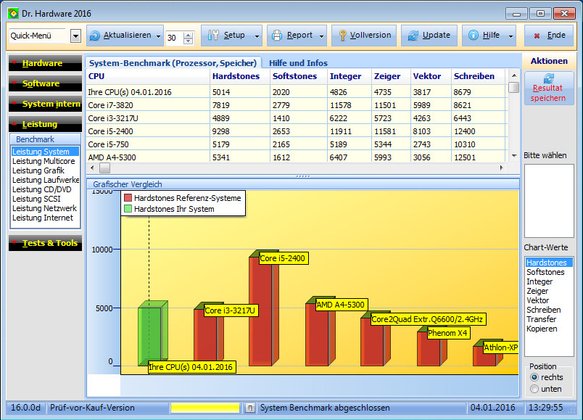583x420 pixels.
Task: Select Kopieren in Chart-Werte list
Action: tap(549, 329)
